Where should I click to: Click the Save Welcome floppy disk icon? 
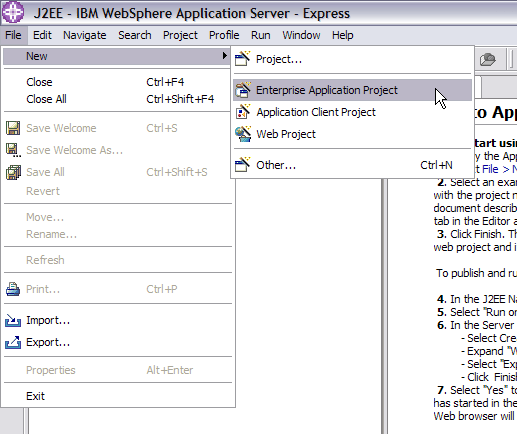tap(13, 128)
